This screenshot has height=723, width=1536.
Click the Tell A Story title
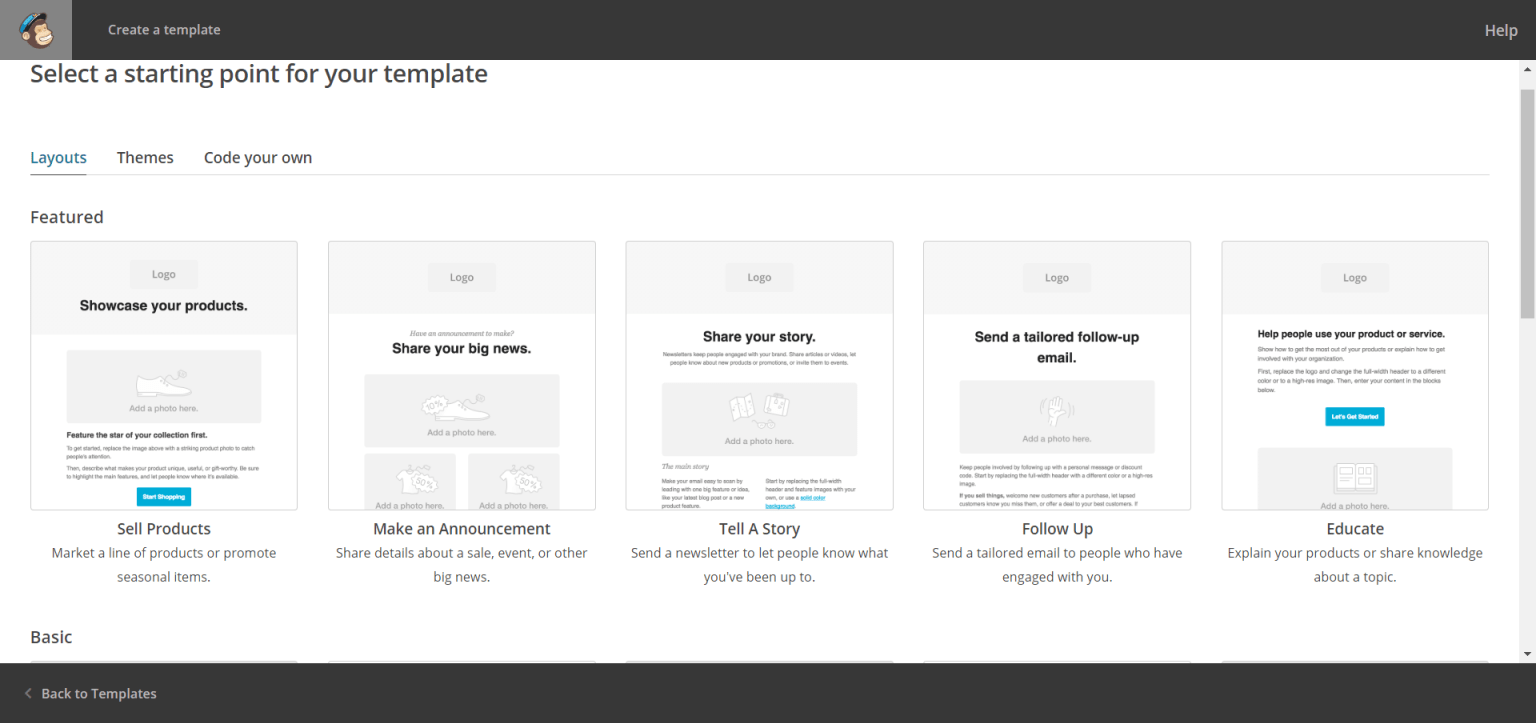tap(759, 529)
